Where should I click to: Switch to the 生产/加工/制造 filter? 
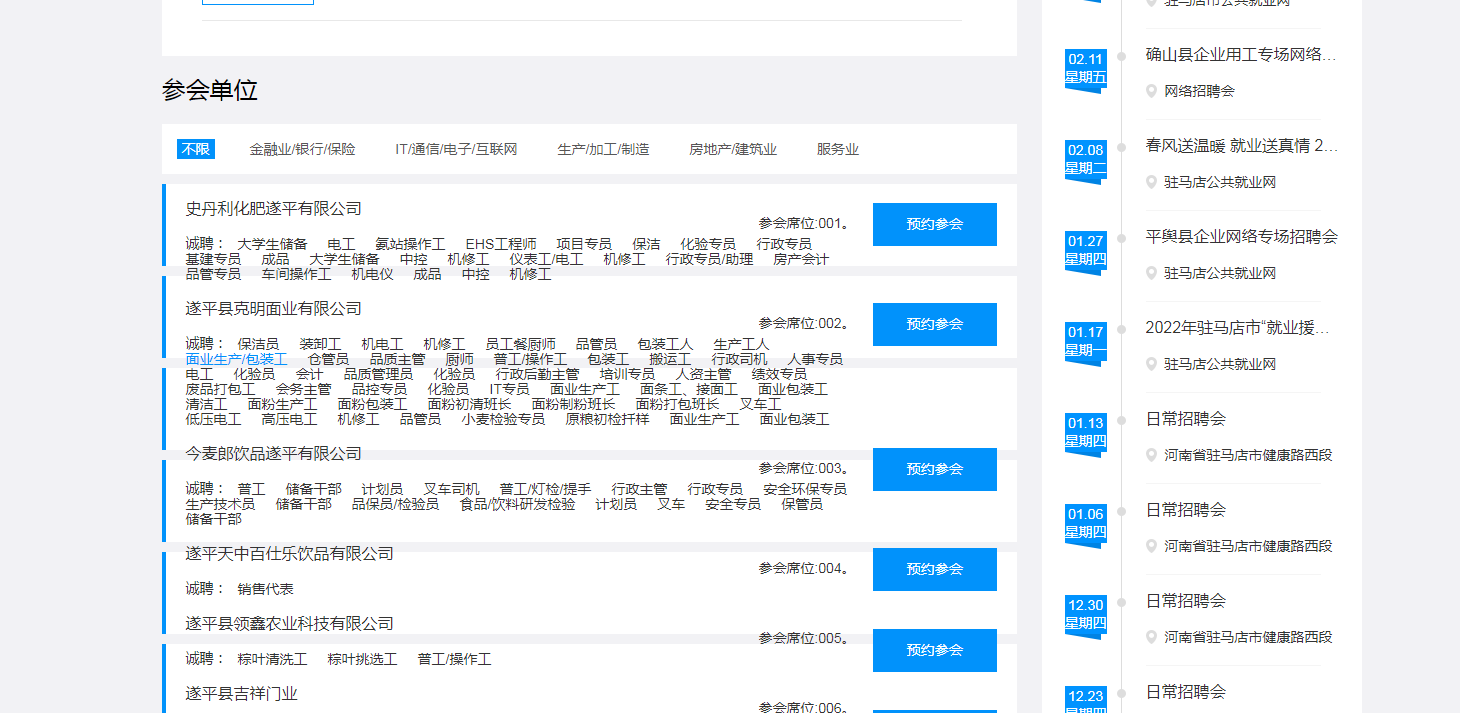(x=603, y=149)
